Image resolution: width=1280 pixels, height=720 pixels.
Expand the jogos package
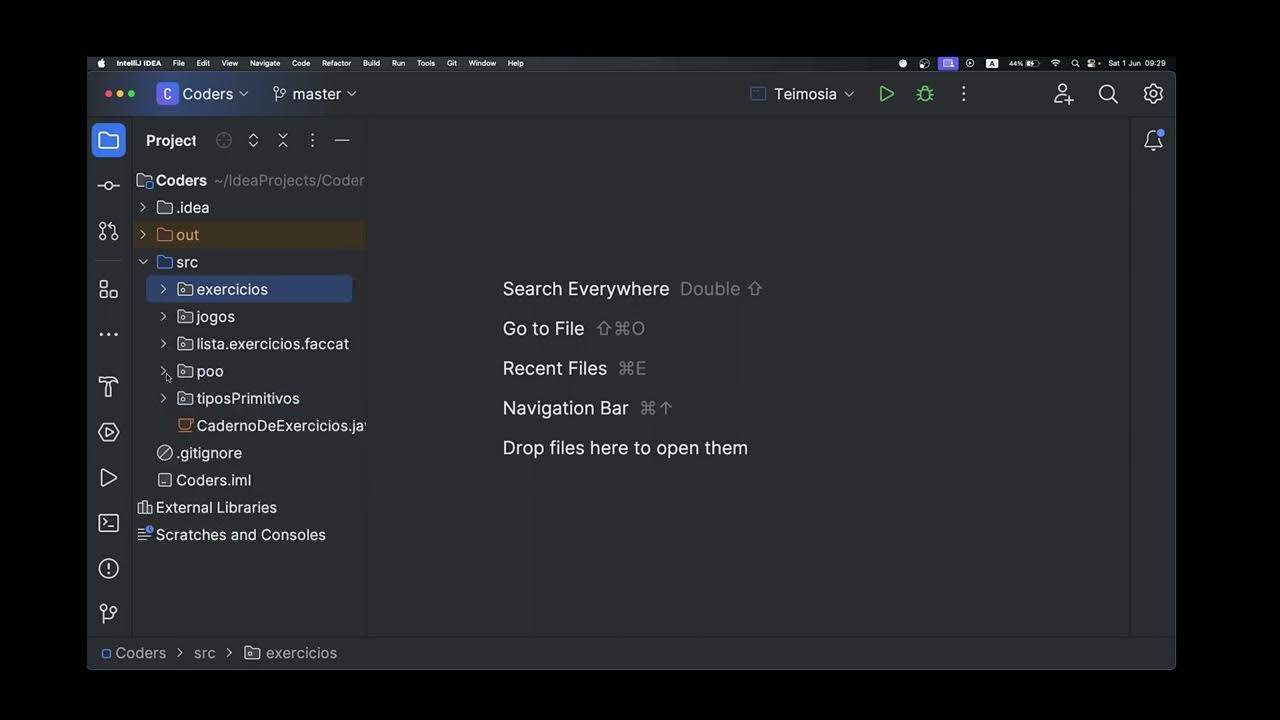(164, 317)
